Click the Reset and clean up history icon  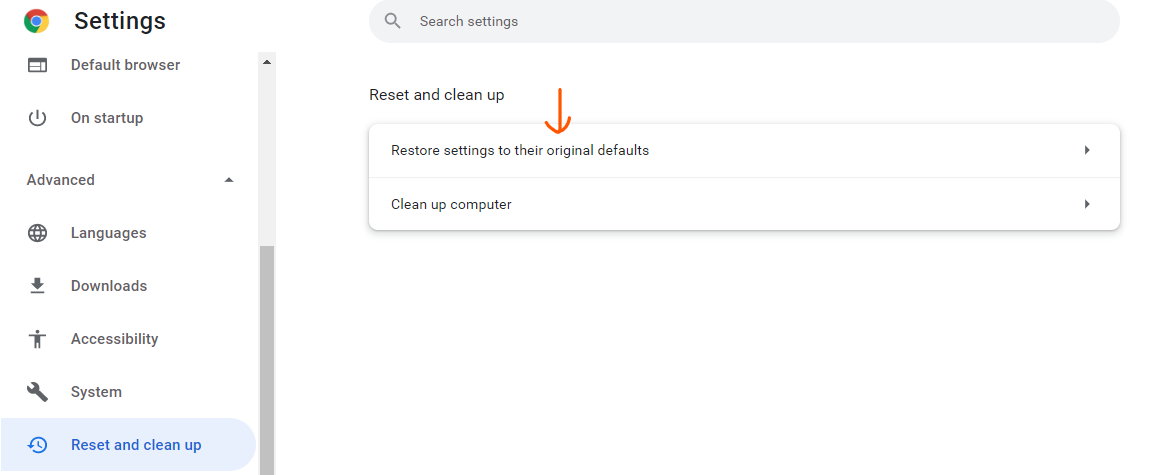click(37, 445)
